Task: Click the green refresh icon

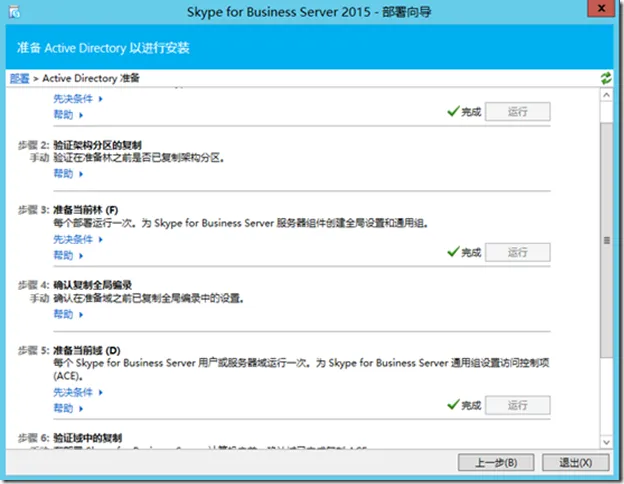Action: (x=606, y=78)
